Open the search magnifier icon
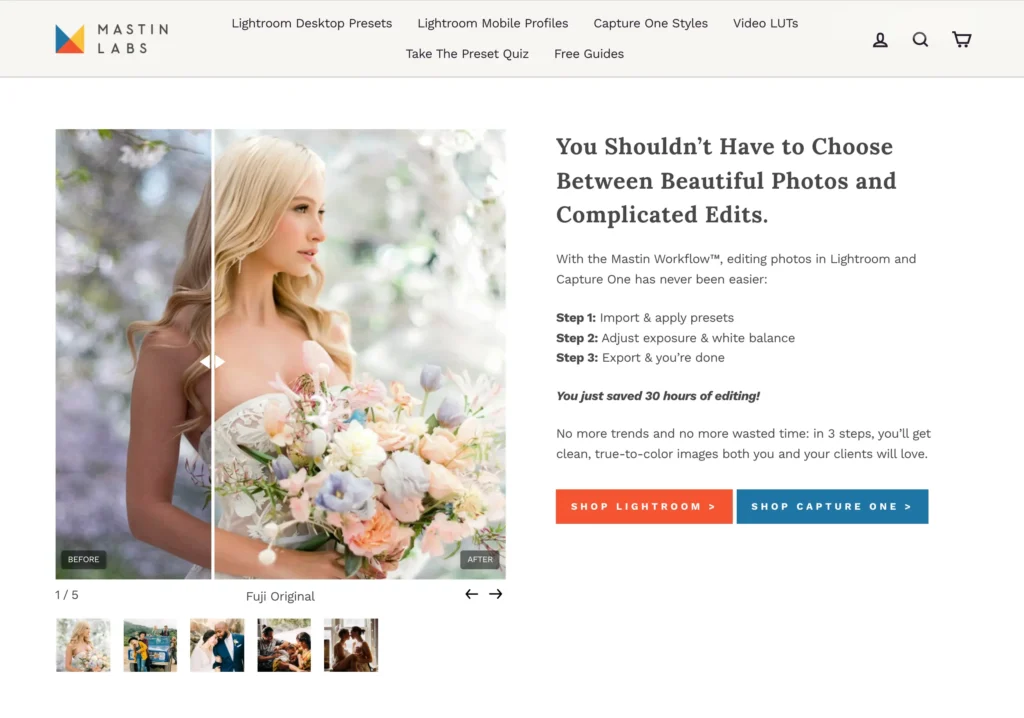This screenshot has width=1024, height=718. point(920,40)
